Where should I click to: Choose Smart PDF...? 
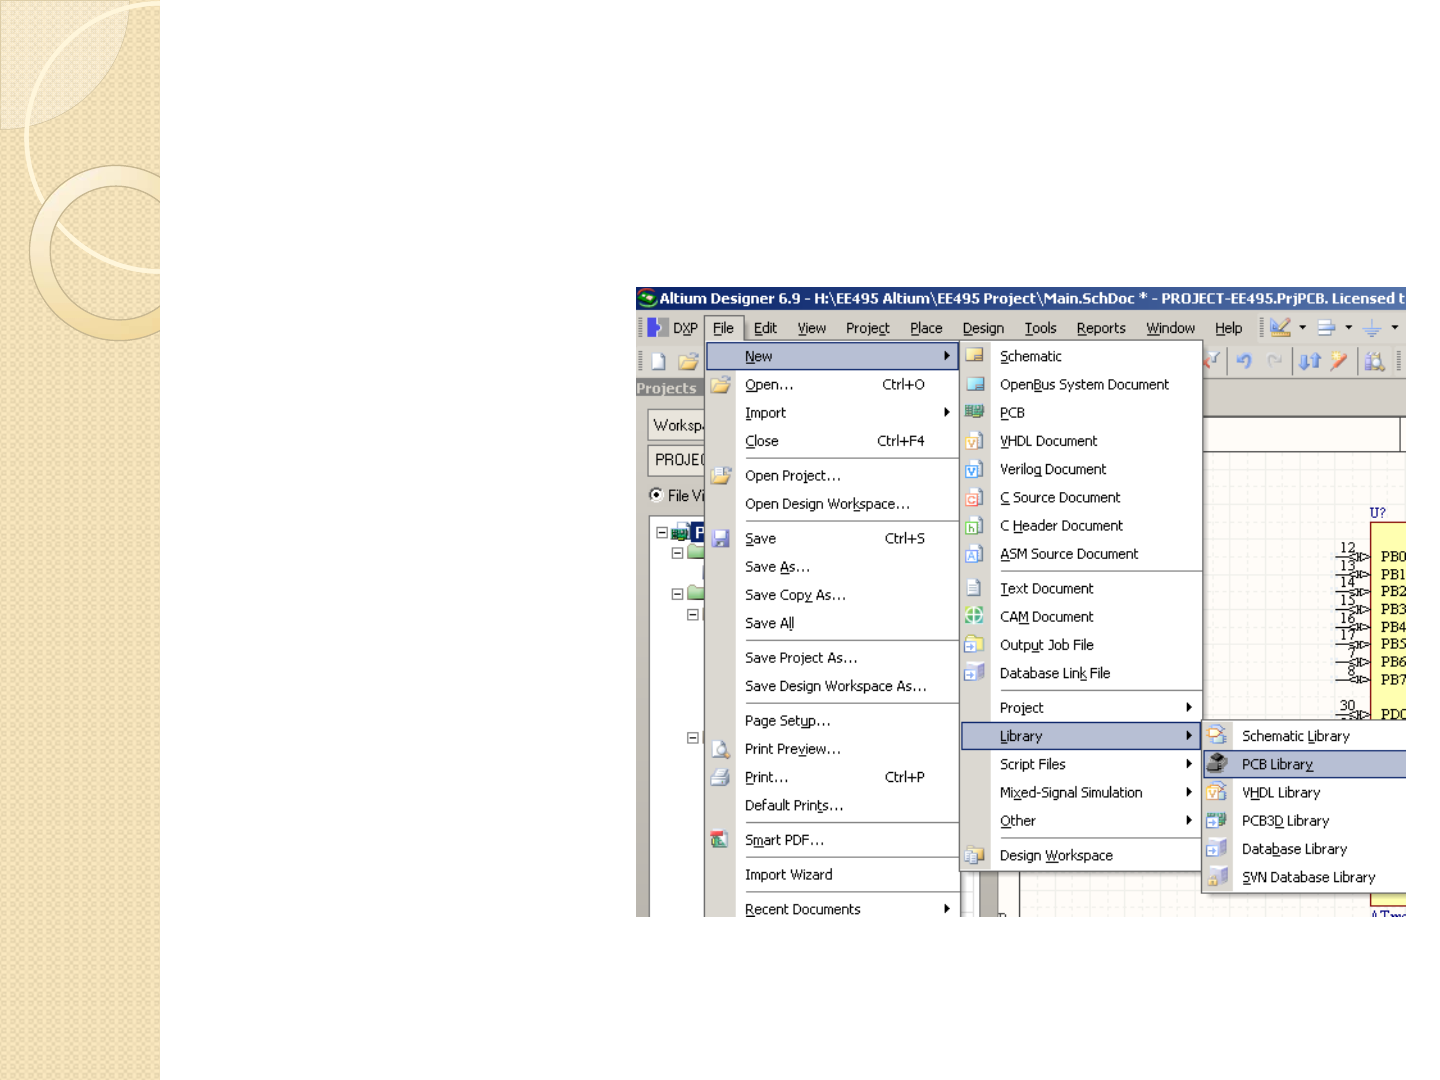point(832,840)
